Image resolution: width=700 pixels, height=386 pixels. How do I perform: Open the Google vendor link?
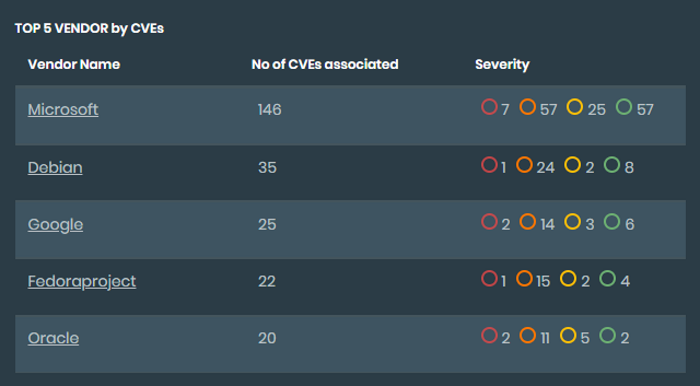pyautogui.click(x=55, y=224)
